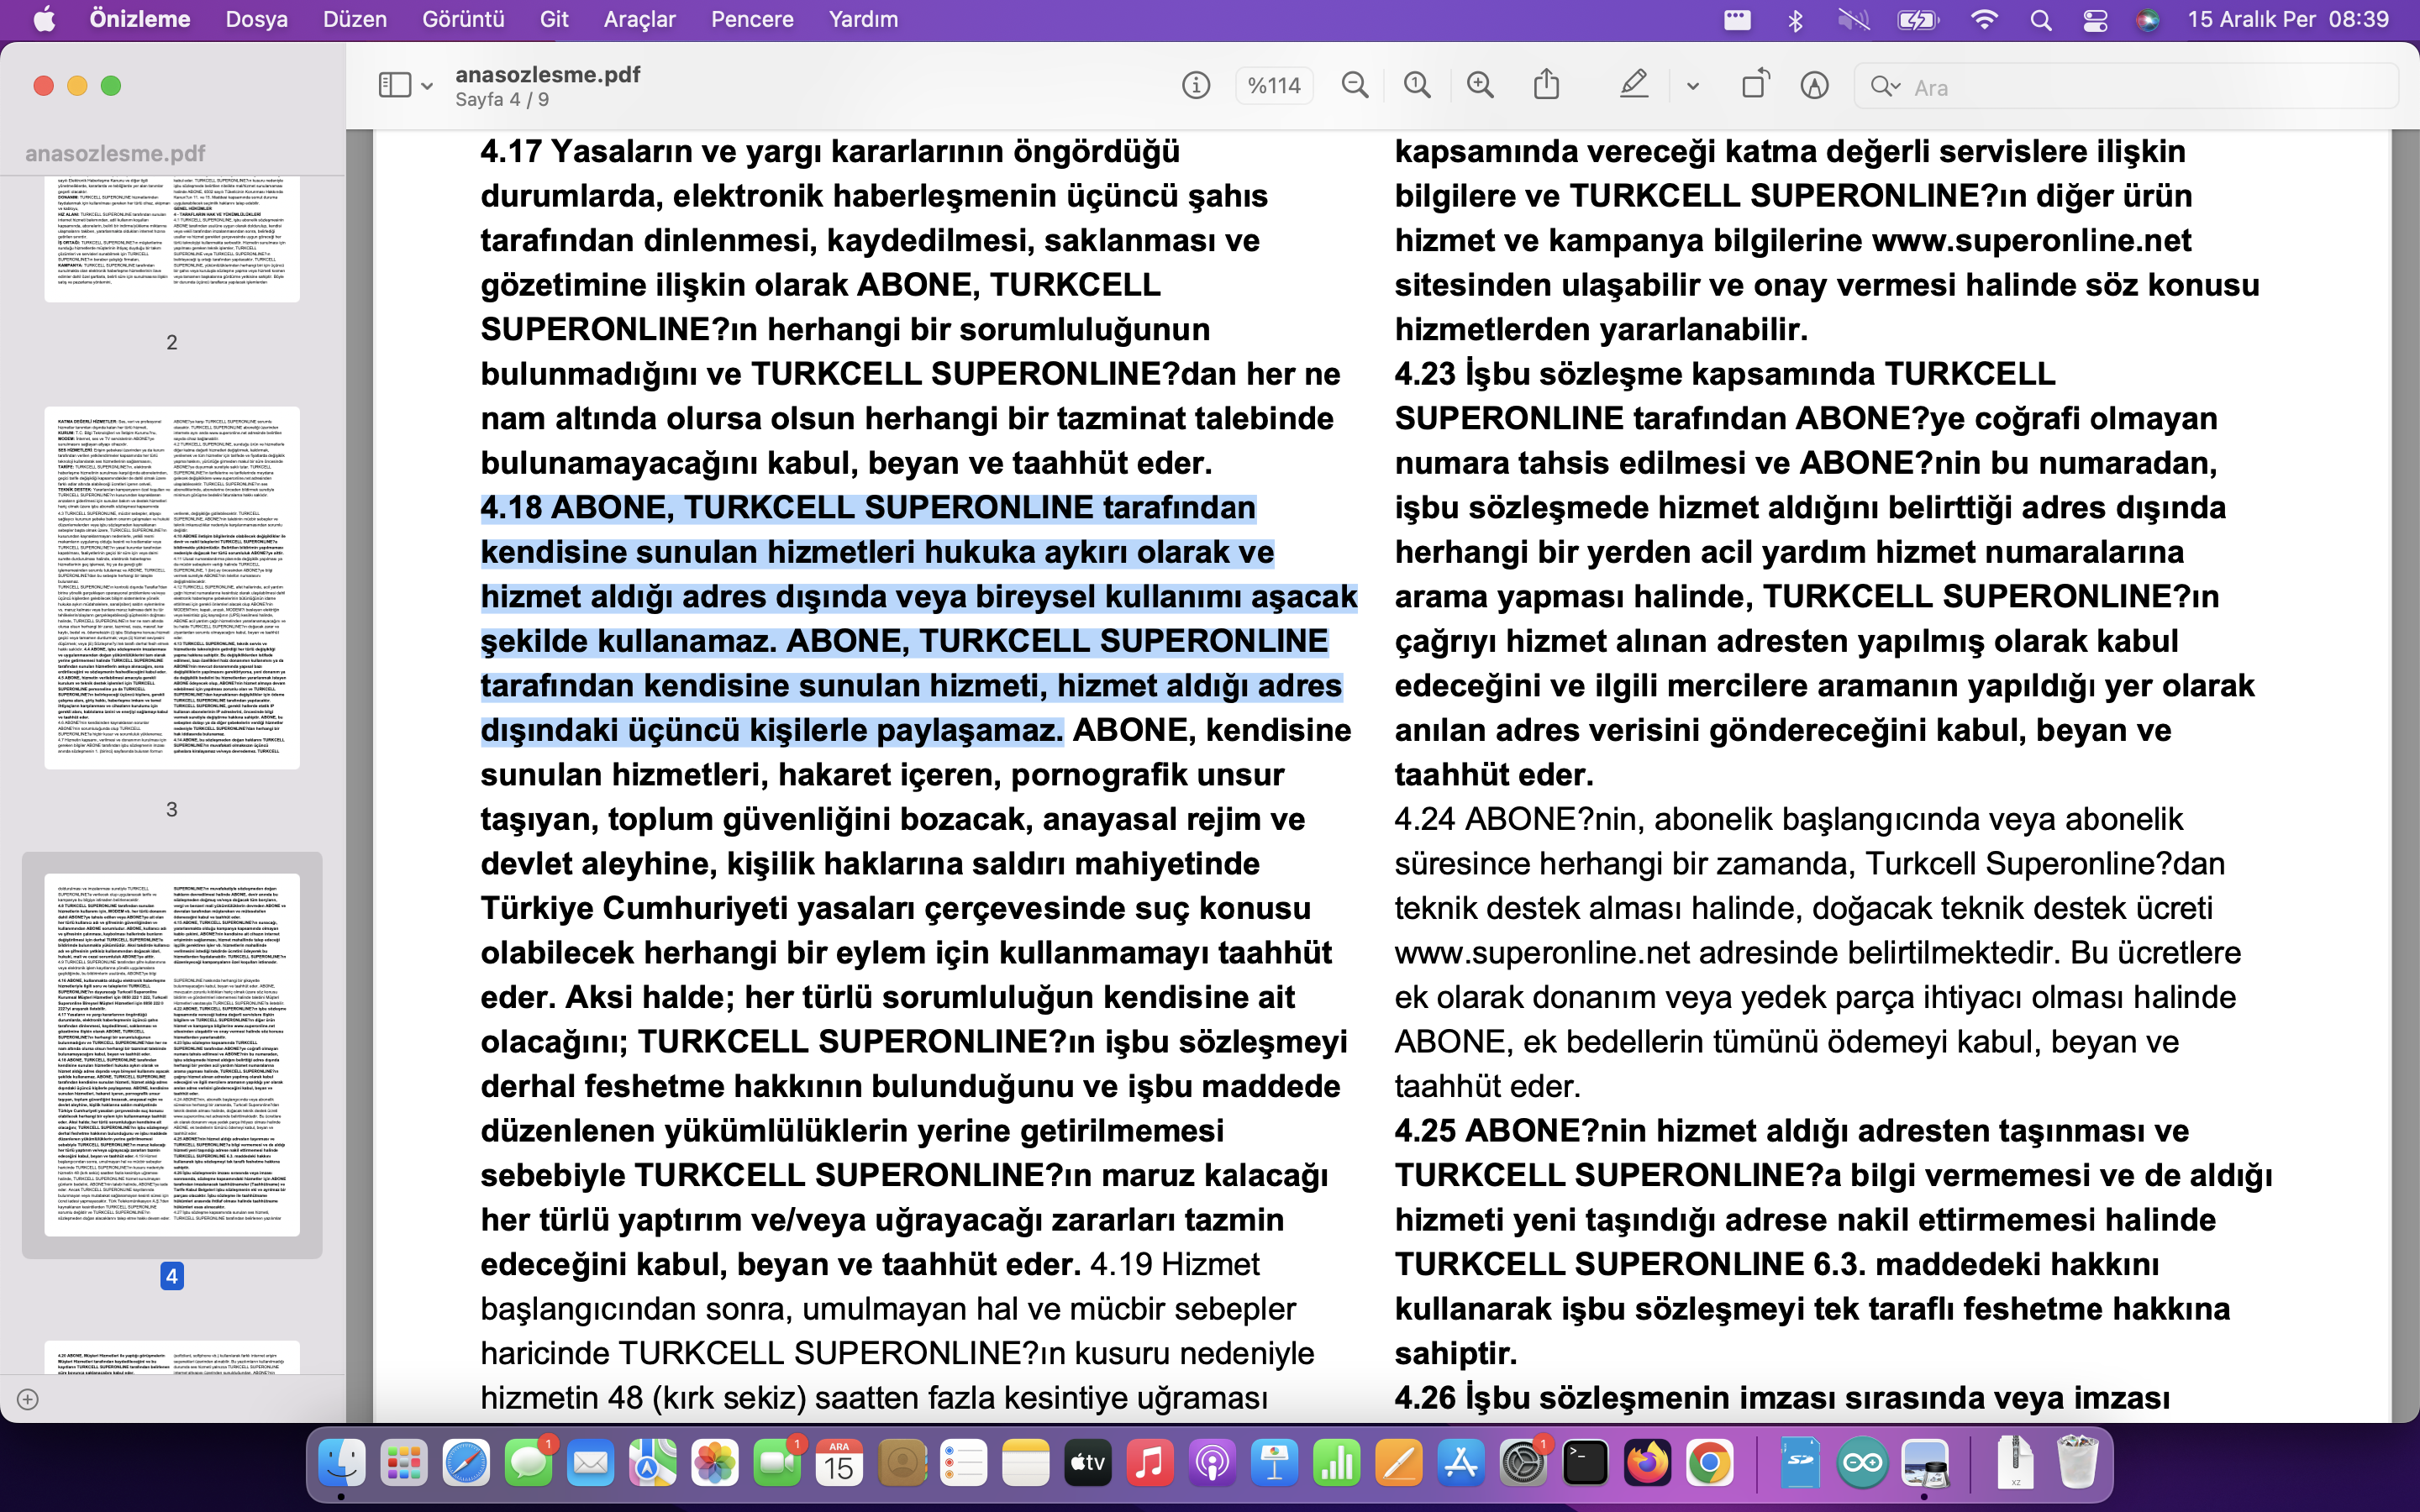
Task: Open highlight color options arrow
Action: (x=1692, y=87)
